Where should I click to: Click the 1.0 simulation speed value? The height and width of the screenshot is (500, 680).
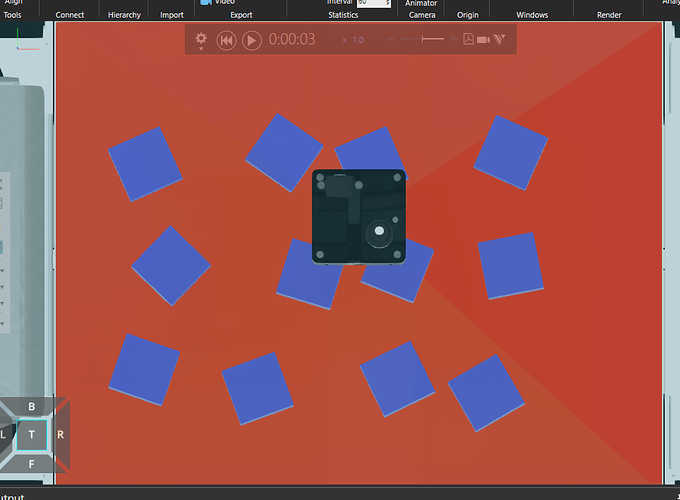pos(358,40)
